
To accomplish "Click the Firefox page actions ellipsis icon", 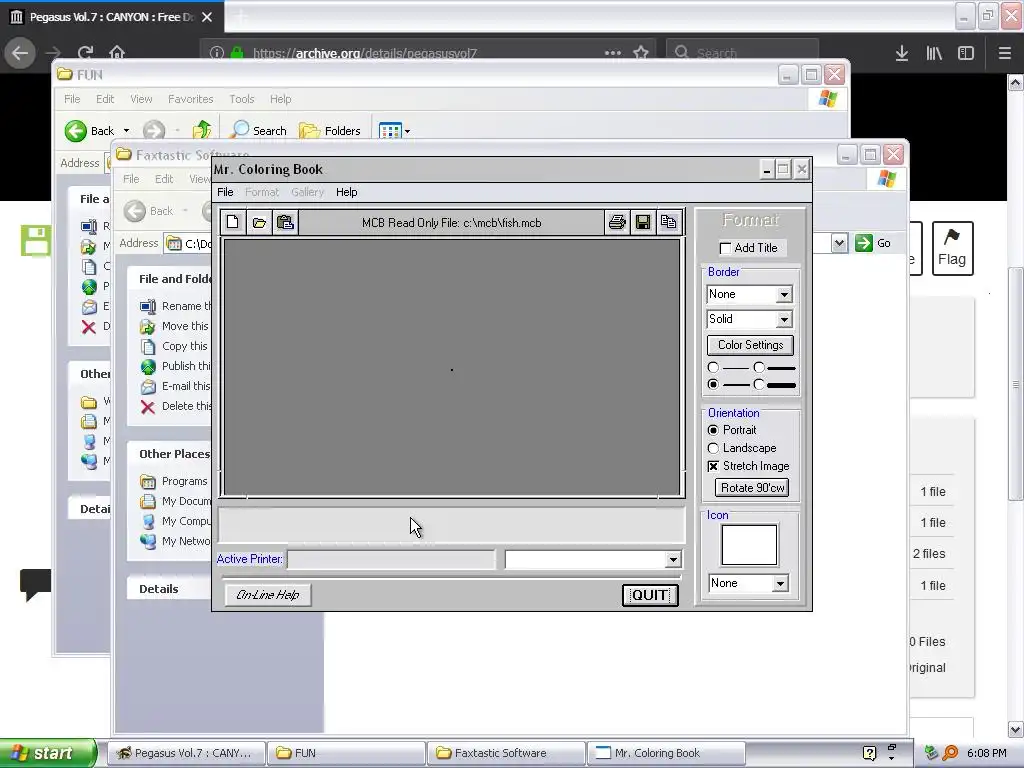I will (613, 53).
